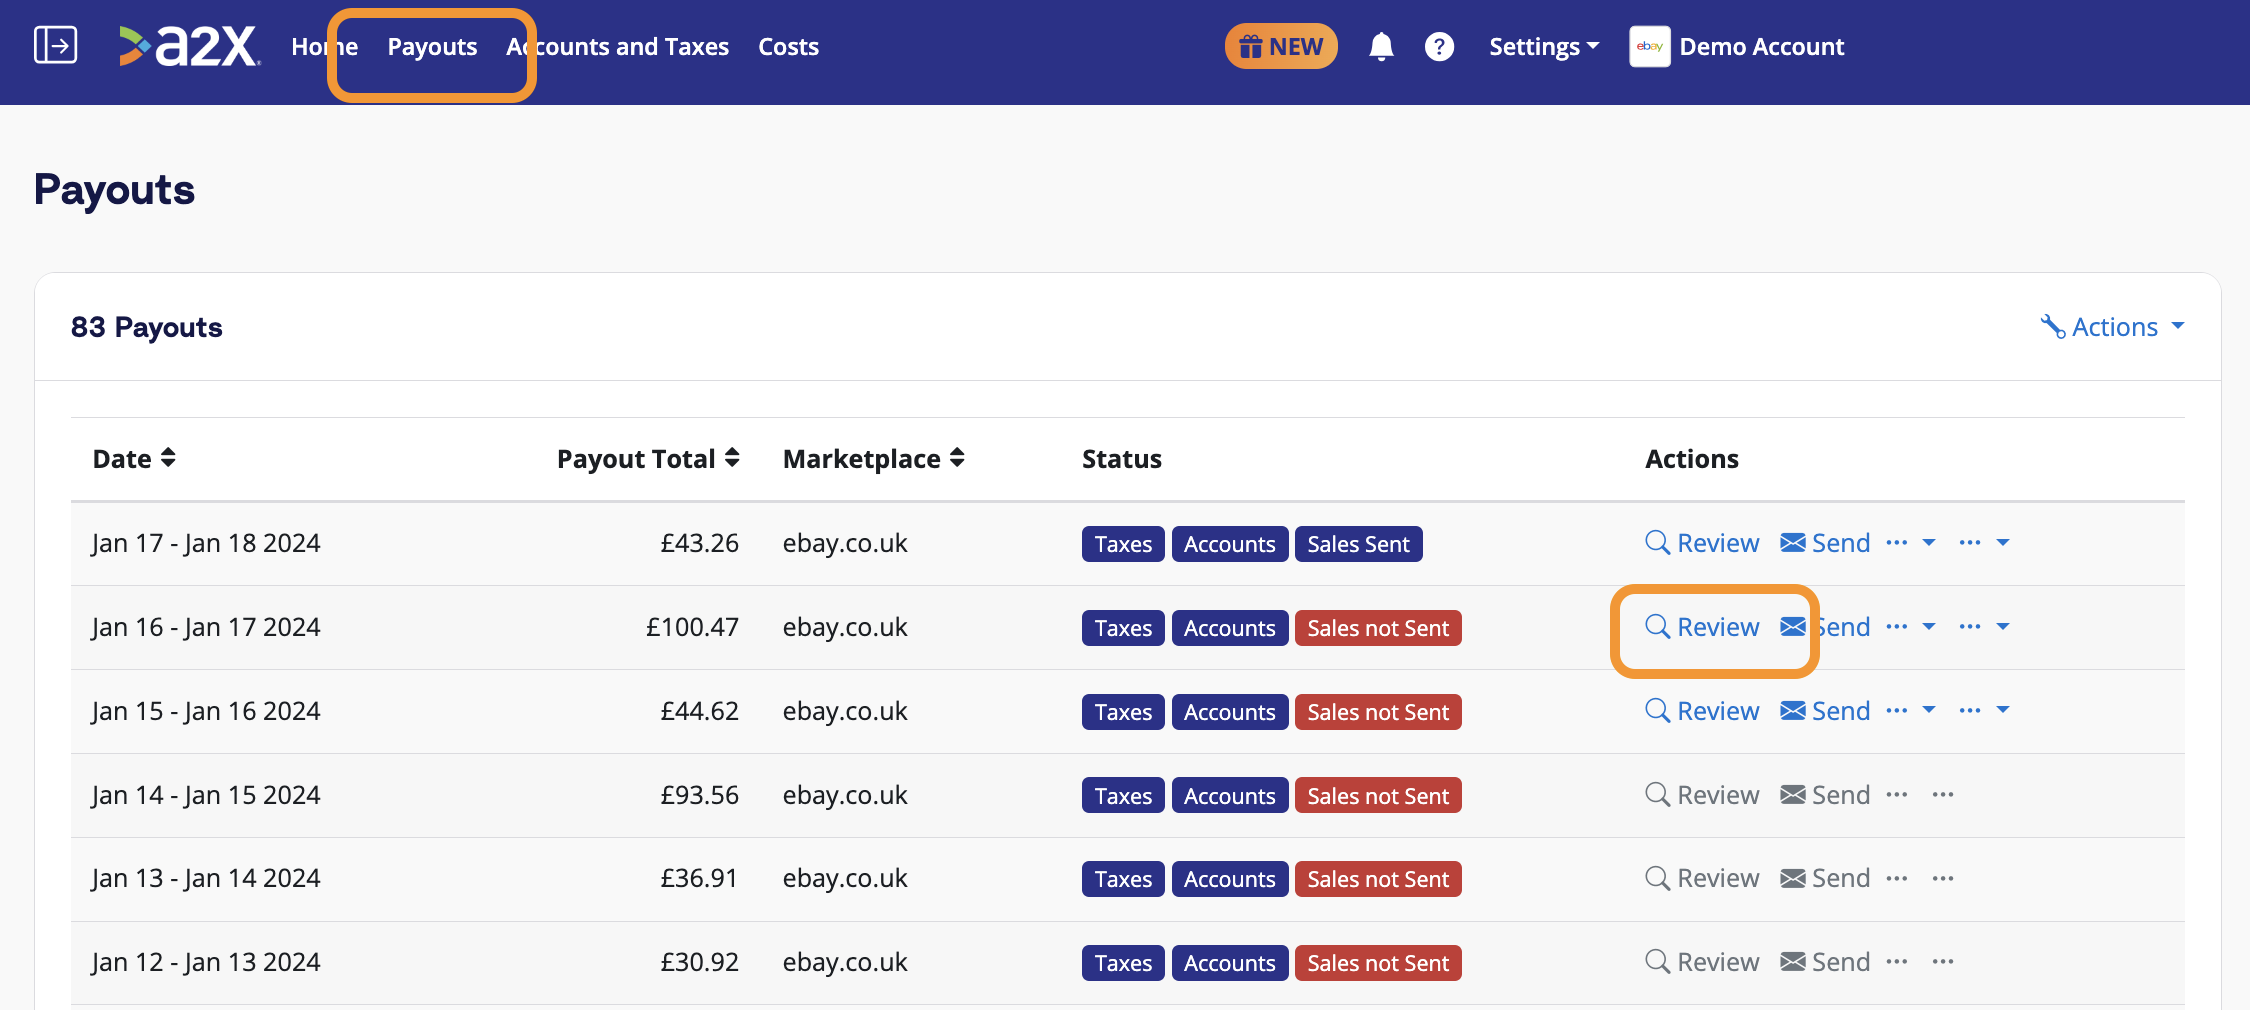Click the Taxes badge on the £93.56 row
Viewport: 2250px width, 1010px height.
click(x=1123, y=795)
